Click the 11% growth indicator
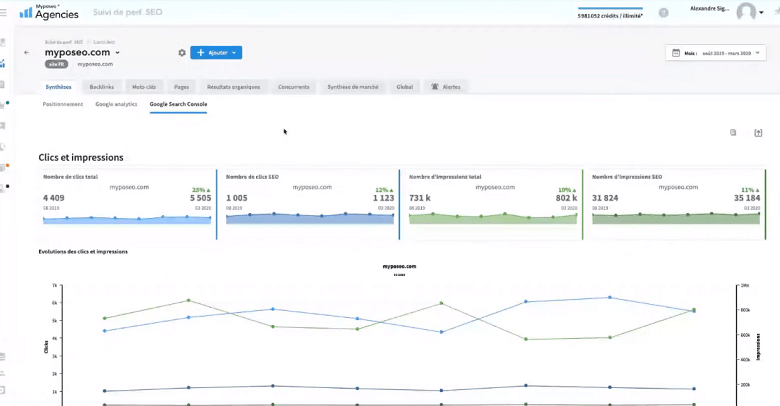The height and width of the screenshot is (406, 780). [x=751, y=190]
